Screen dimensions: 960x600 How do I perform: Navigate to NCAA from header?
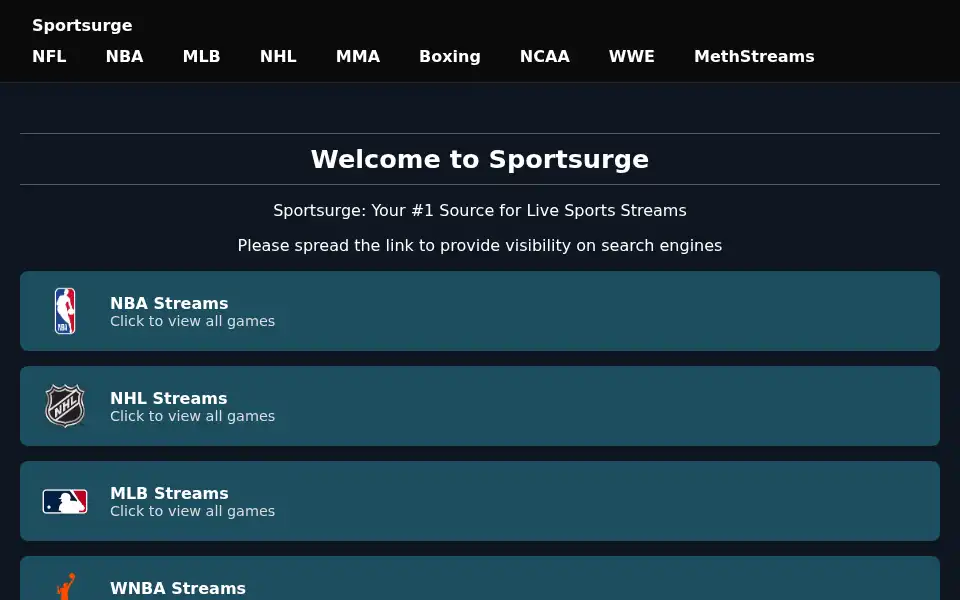click(x=544, y=56)
